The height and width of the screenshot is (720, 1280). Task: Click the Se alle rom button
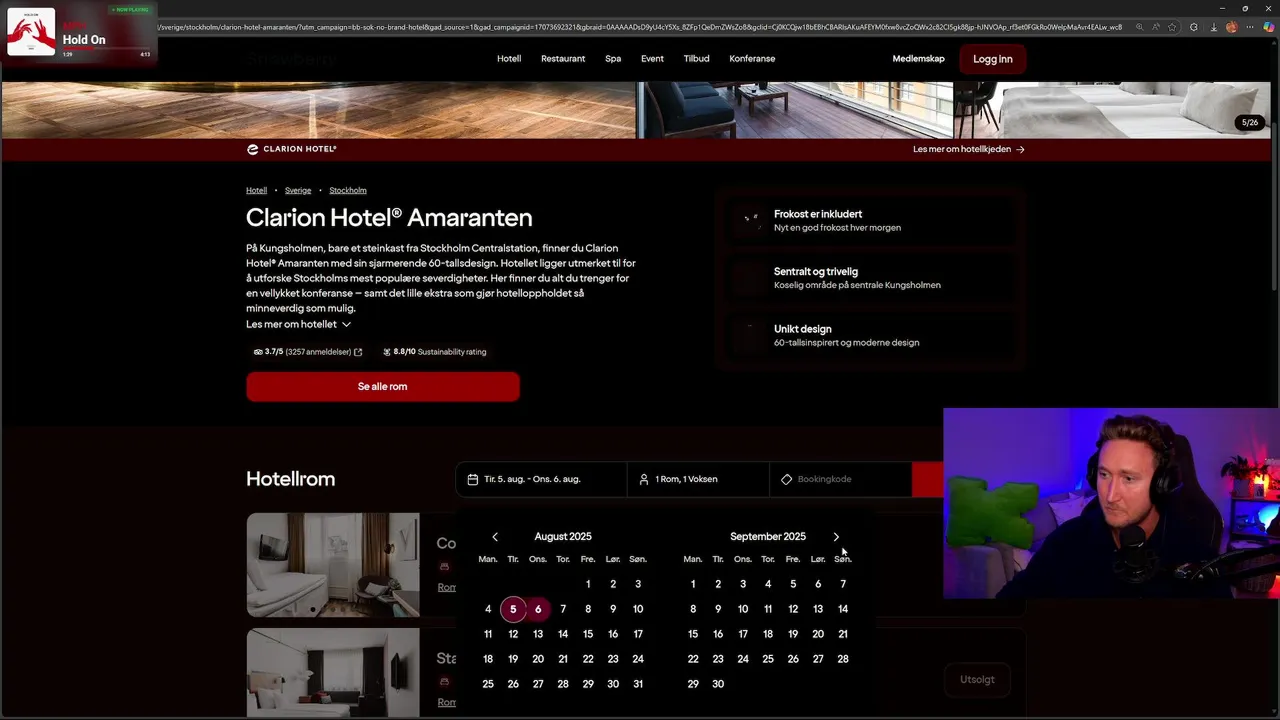[x=383, y=387]
